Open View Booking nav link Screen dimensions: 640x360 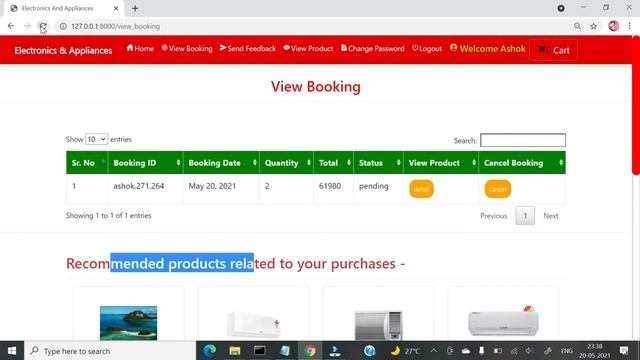pyautogui.click(x=187, y=48)
